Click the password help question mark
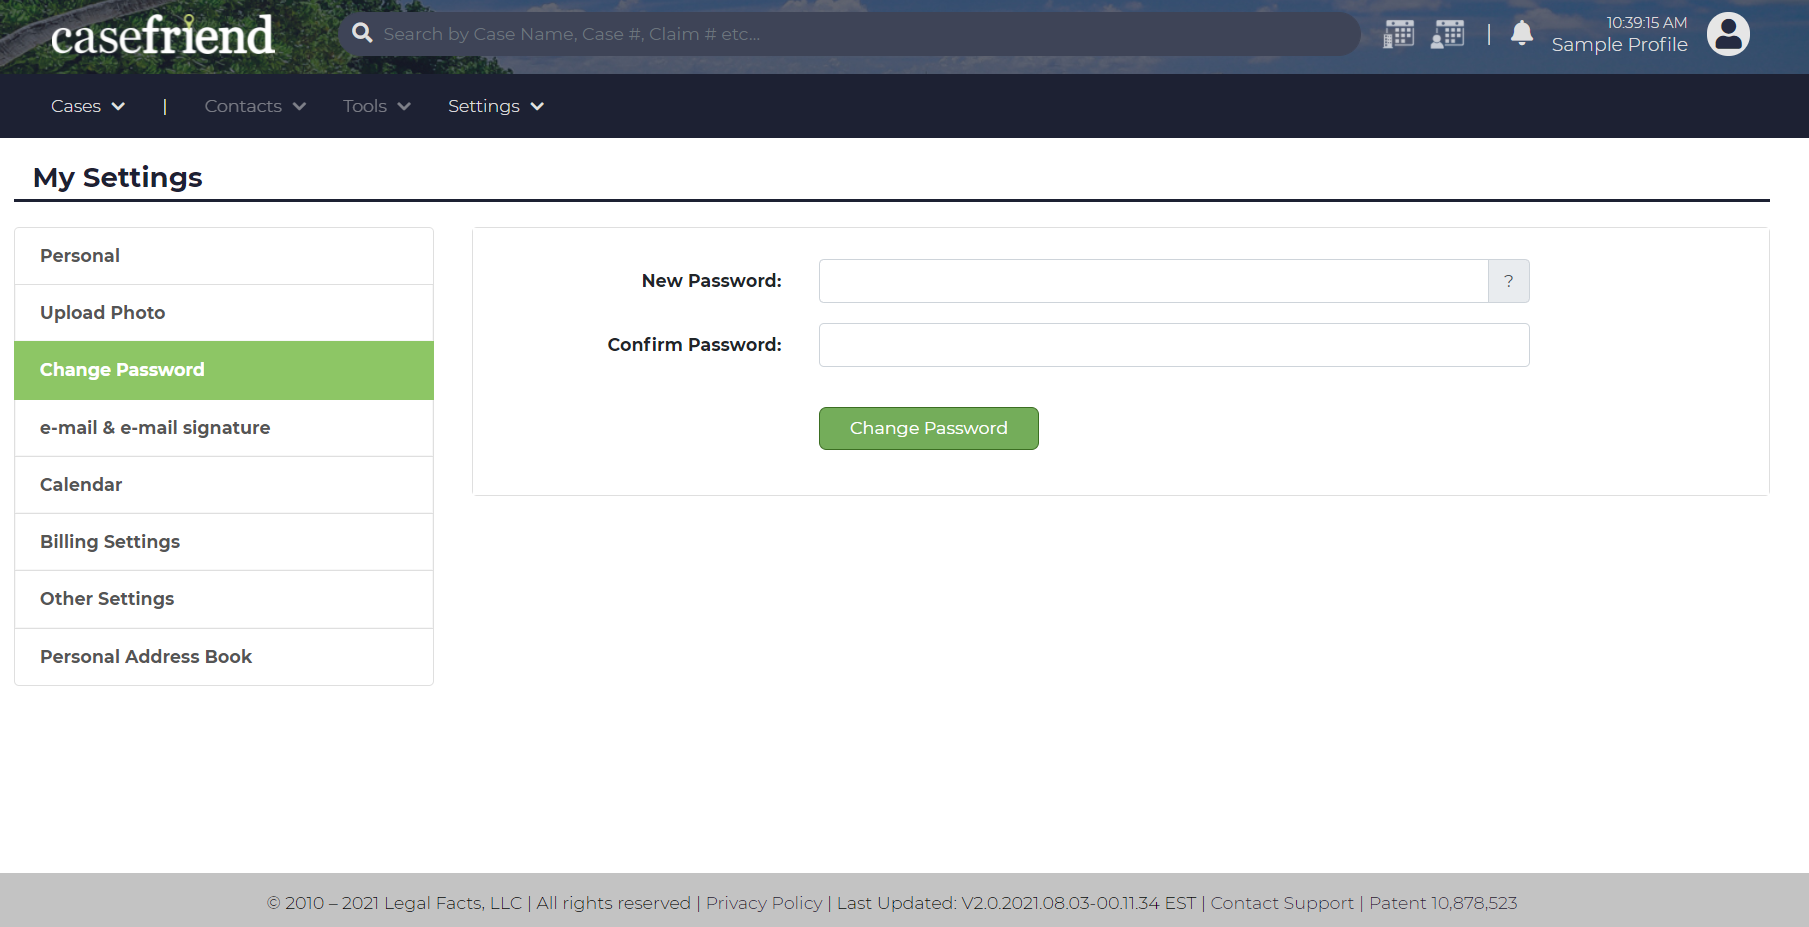This screenshot has height=927, width=1809. [1508, 281]
